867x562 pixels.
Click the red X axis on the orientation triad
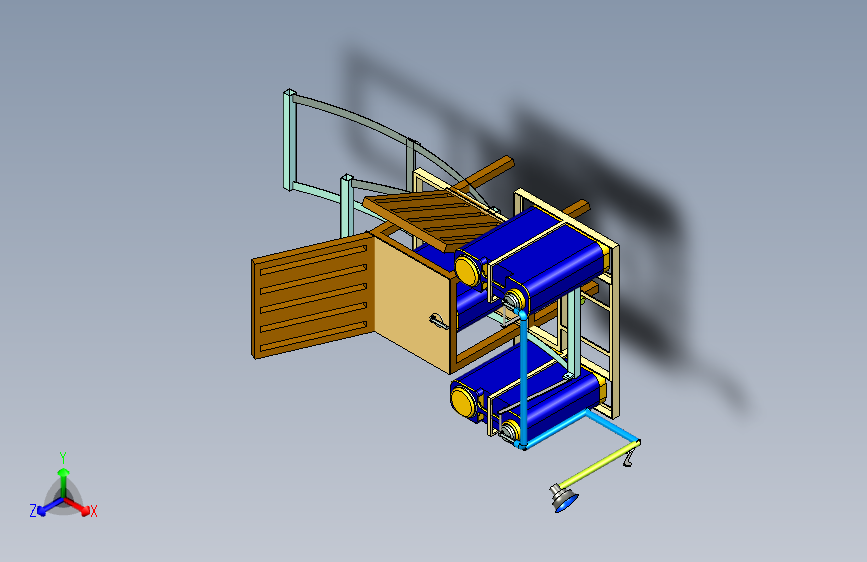click(77, 506)
